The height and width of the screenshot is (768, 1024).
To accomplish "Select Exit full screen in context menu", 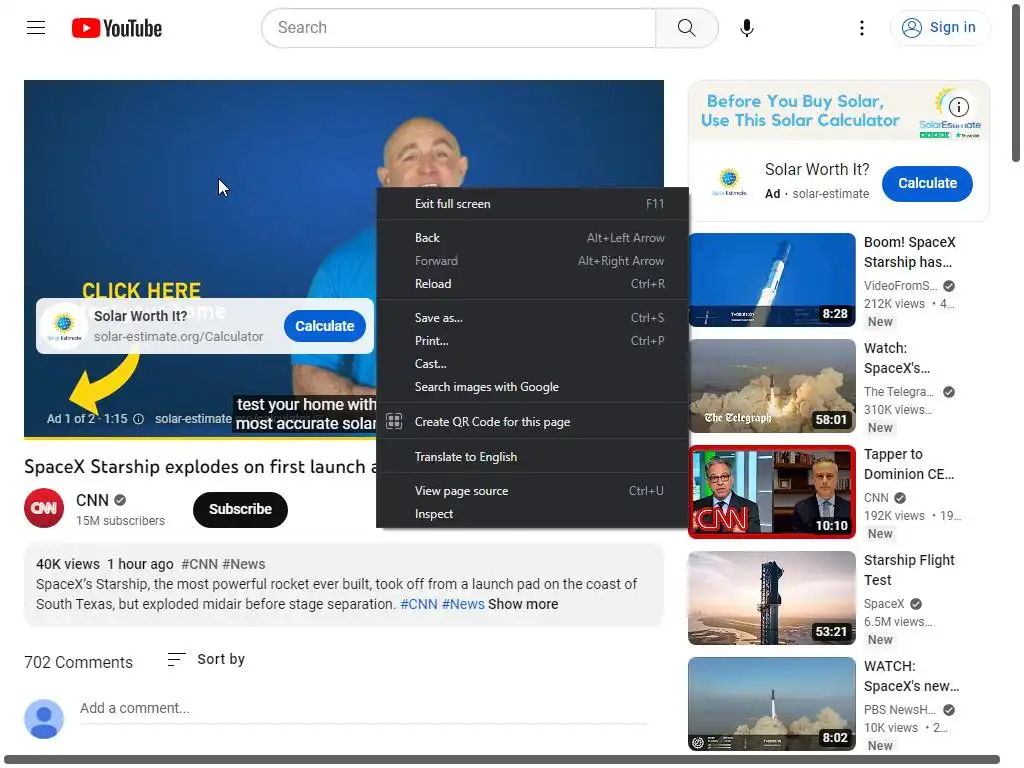I will (x=532, y=204).
